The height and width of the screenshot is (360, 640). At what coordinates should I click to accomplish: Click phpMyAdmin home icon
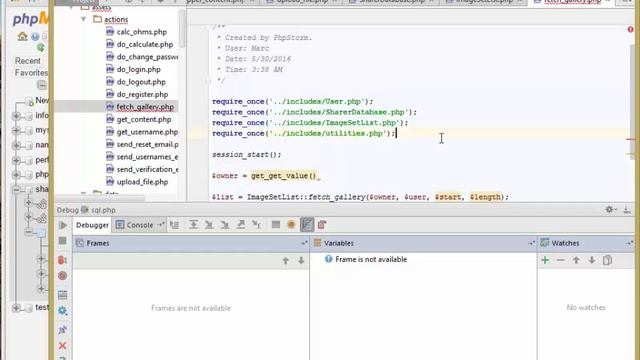coord(22,36)
